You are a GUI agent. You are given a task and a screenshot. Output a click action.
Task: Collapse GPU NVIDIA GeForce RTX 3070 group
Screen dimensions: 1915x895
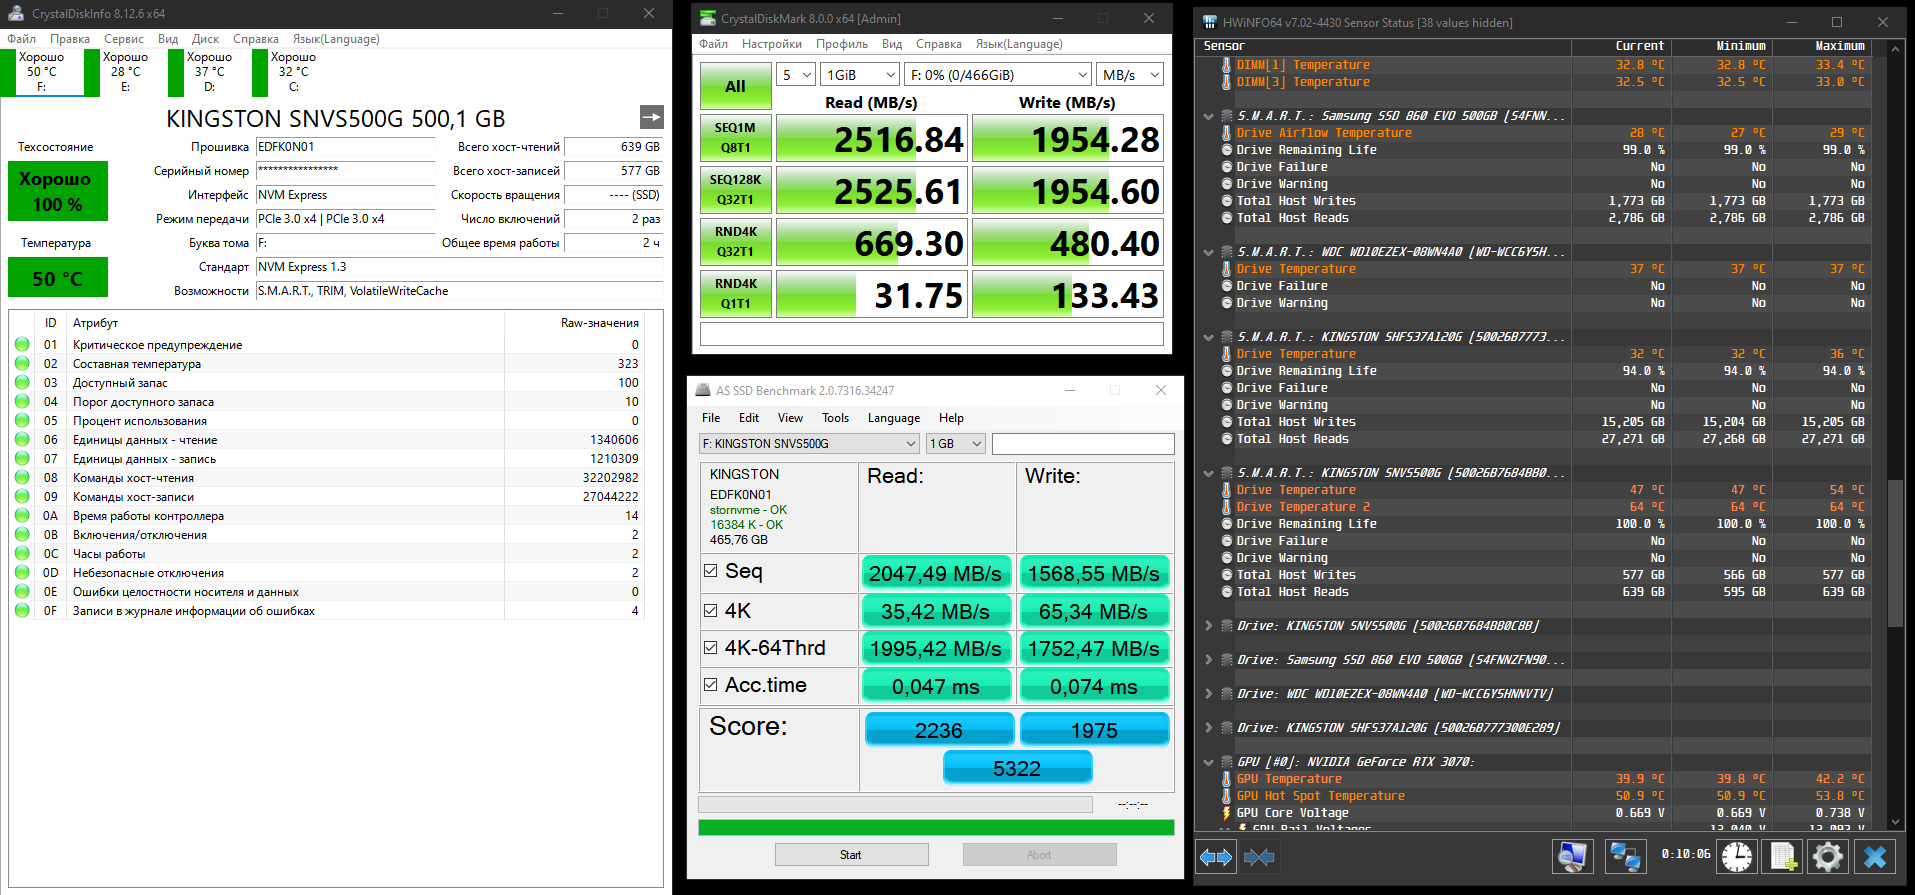[1209, 762]
